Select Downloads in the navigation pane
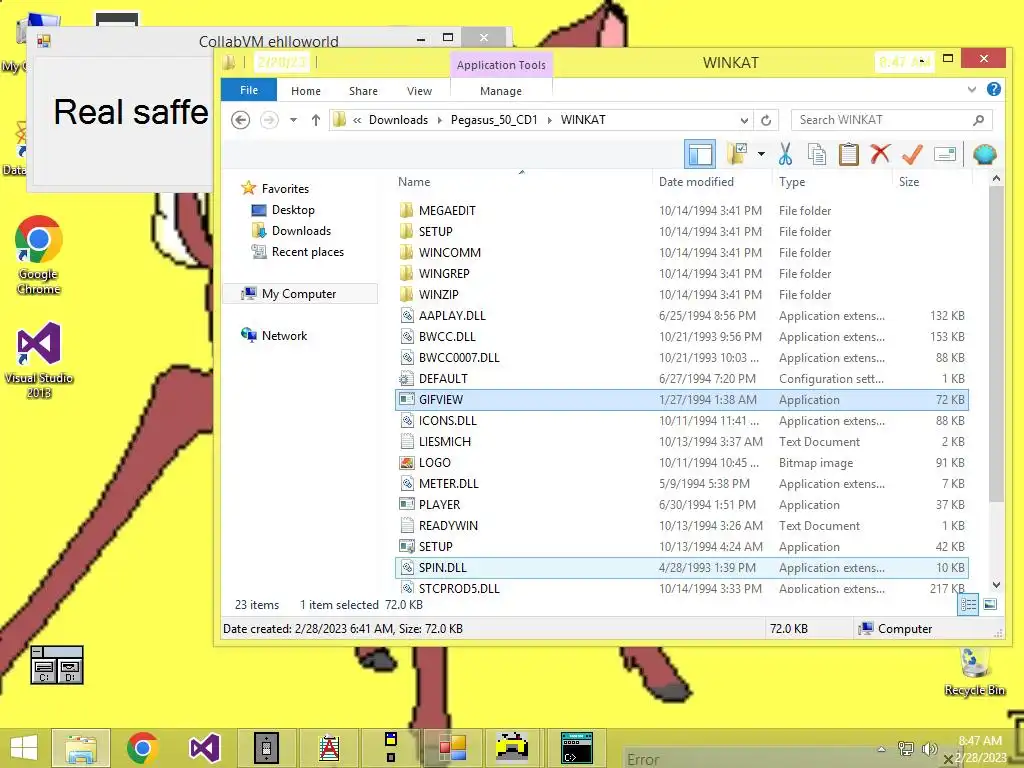The width and height of the screenshot is (1024, 768). (x=291, y=231)
